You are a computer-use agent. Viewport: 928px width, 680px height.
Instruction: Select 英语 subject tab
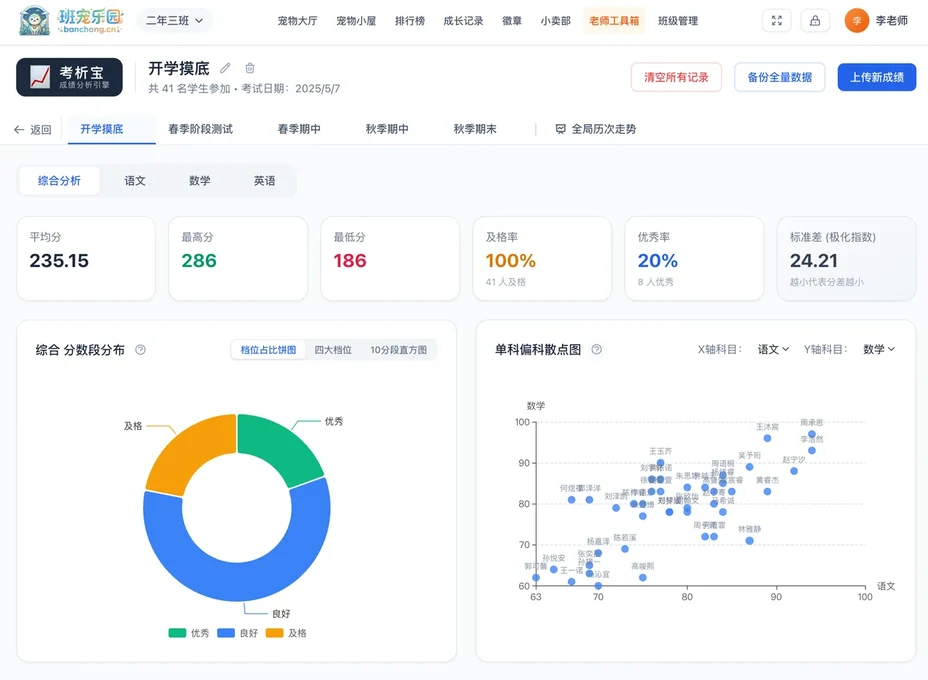click(265, 181)
